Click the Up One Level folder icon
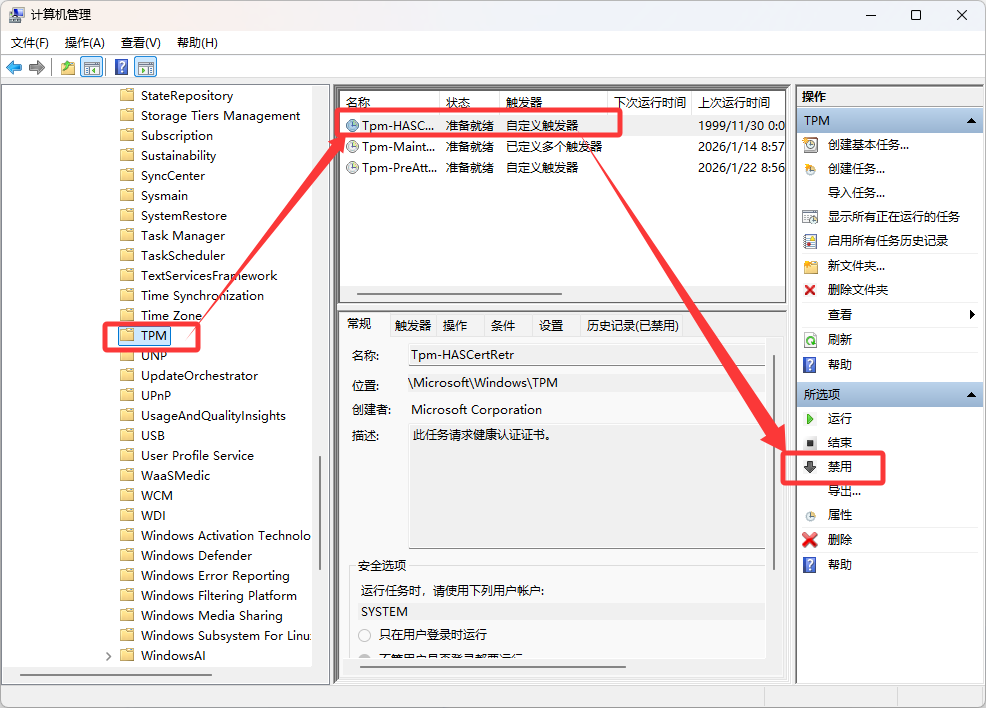 pyautogui.click(x=67, y=67)
